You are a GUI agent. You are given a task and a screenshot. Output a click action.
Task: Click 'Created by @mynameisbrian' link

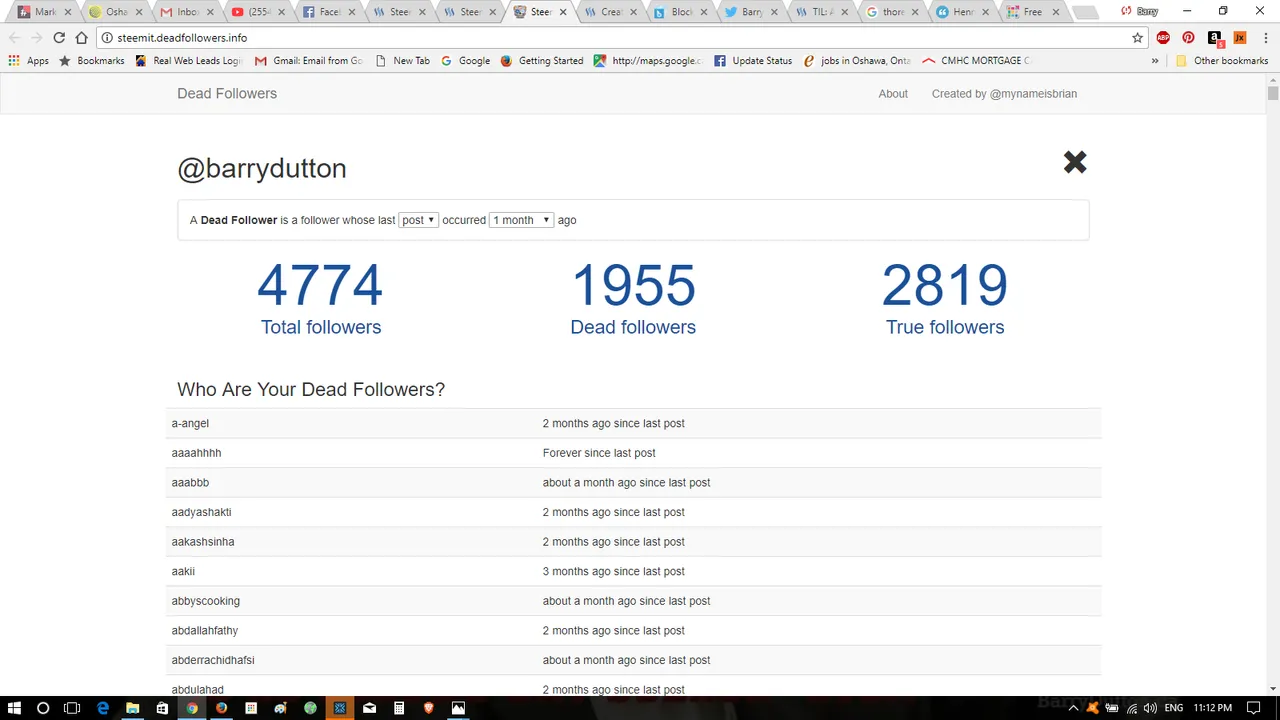tap(1004, 94)
